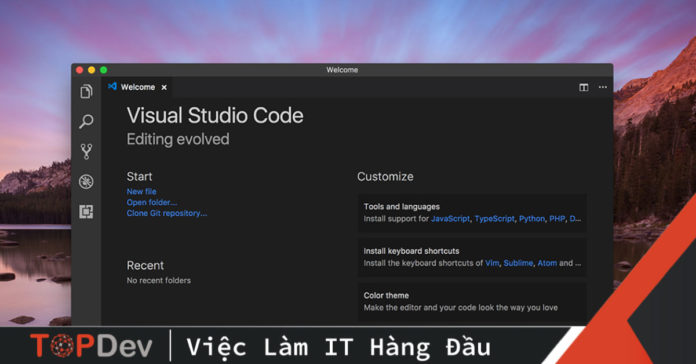Click the 'No recent folders' text
The image size is (696, 364).
click(158, 281)
